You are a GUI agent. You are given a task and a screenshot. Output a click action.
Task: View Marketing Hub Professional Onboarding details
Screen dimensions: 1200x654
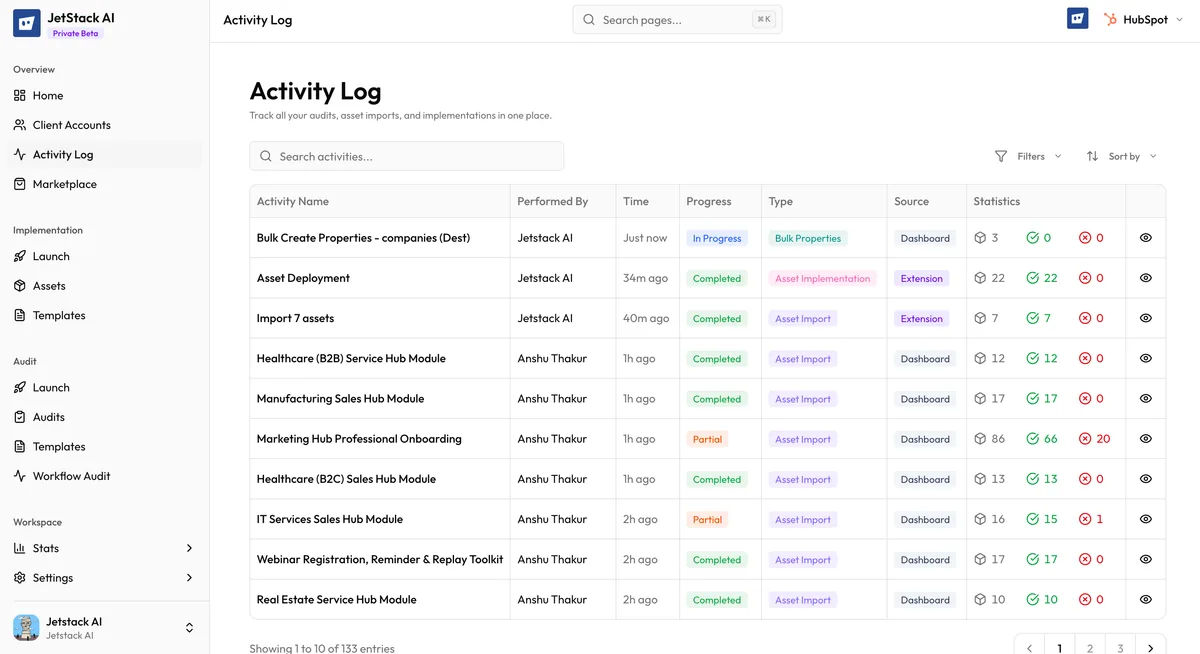click(1145, 438)
